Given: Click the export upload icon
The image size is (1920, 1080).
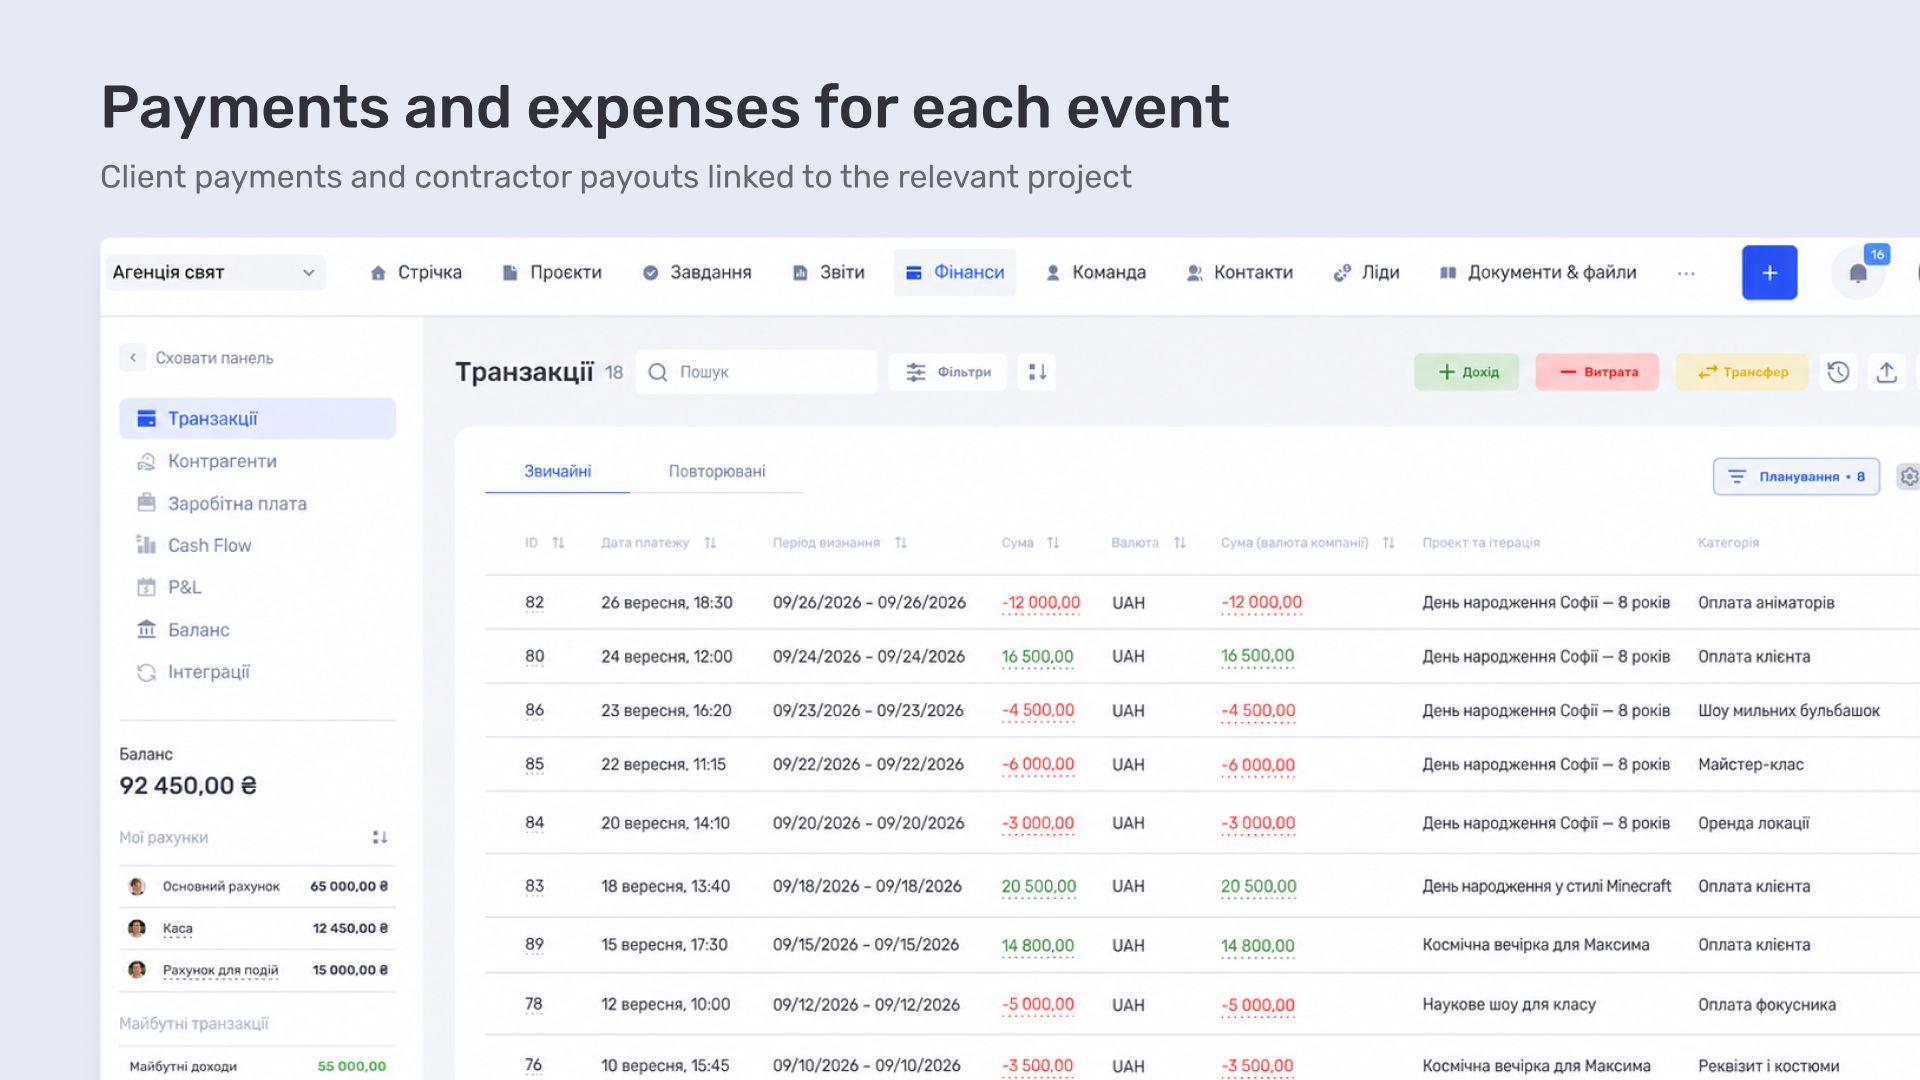Looking at the screenshot, I should [1886, 372].
